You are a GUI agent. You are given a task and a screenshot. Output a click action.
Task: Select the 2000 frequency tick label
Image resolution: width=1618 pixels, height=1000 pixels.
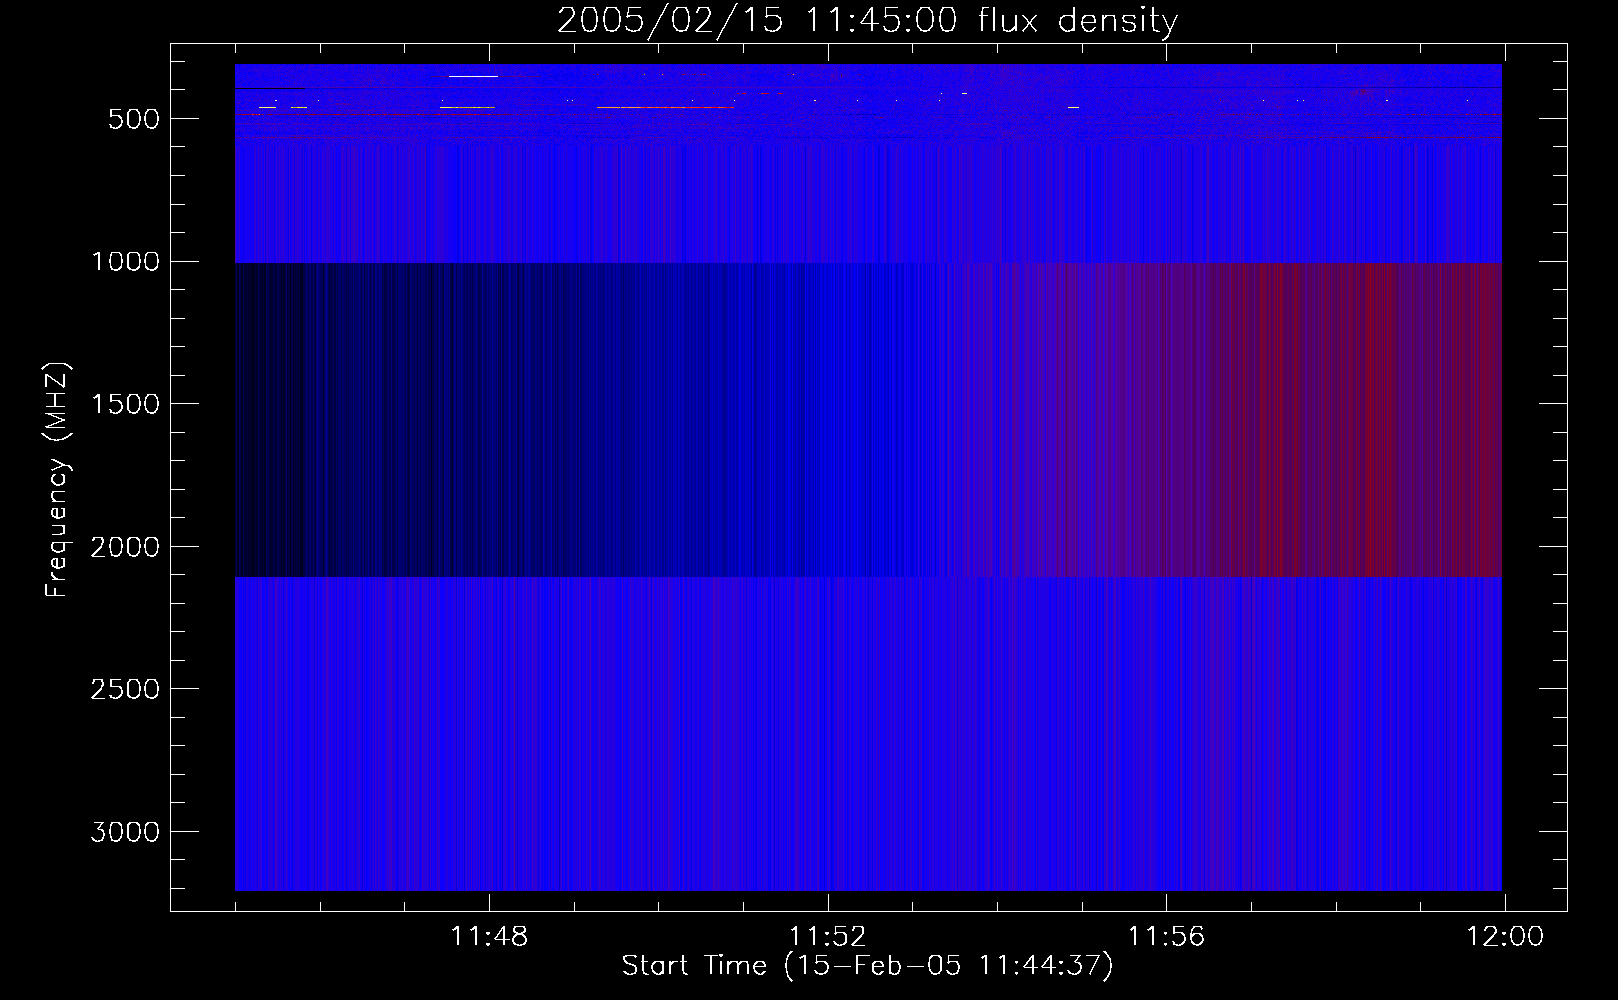click(125, 547)
